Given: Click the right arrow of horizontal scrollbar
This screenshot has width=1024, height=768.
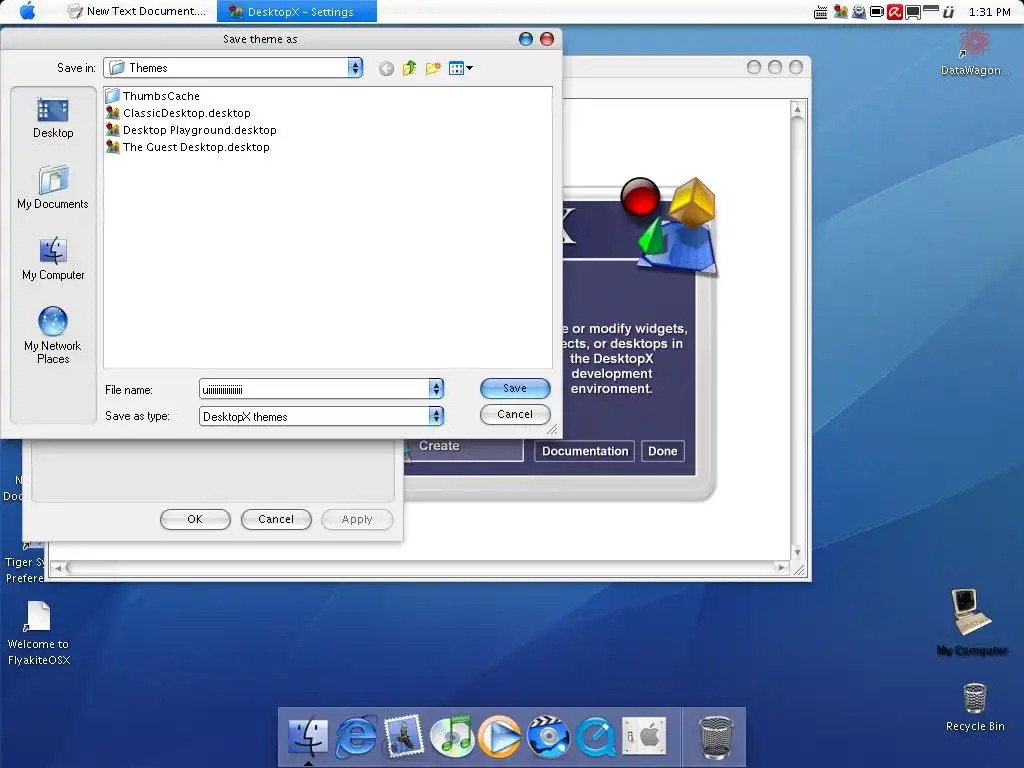Looking at the screenshot, I should click(781, 568).
